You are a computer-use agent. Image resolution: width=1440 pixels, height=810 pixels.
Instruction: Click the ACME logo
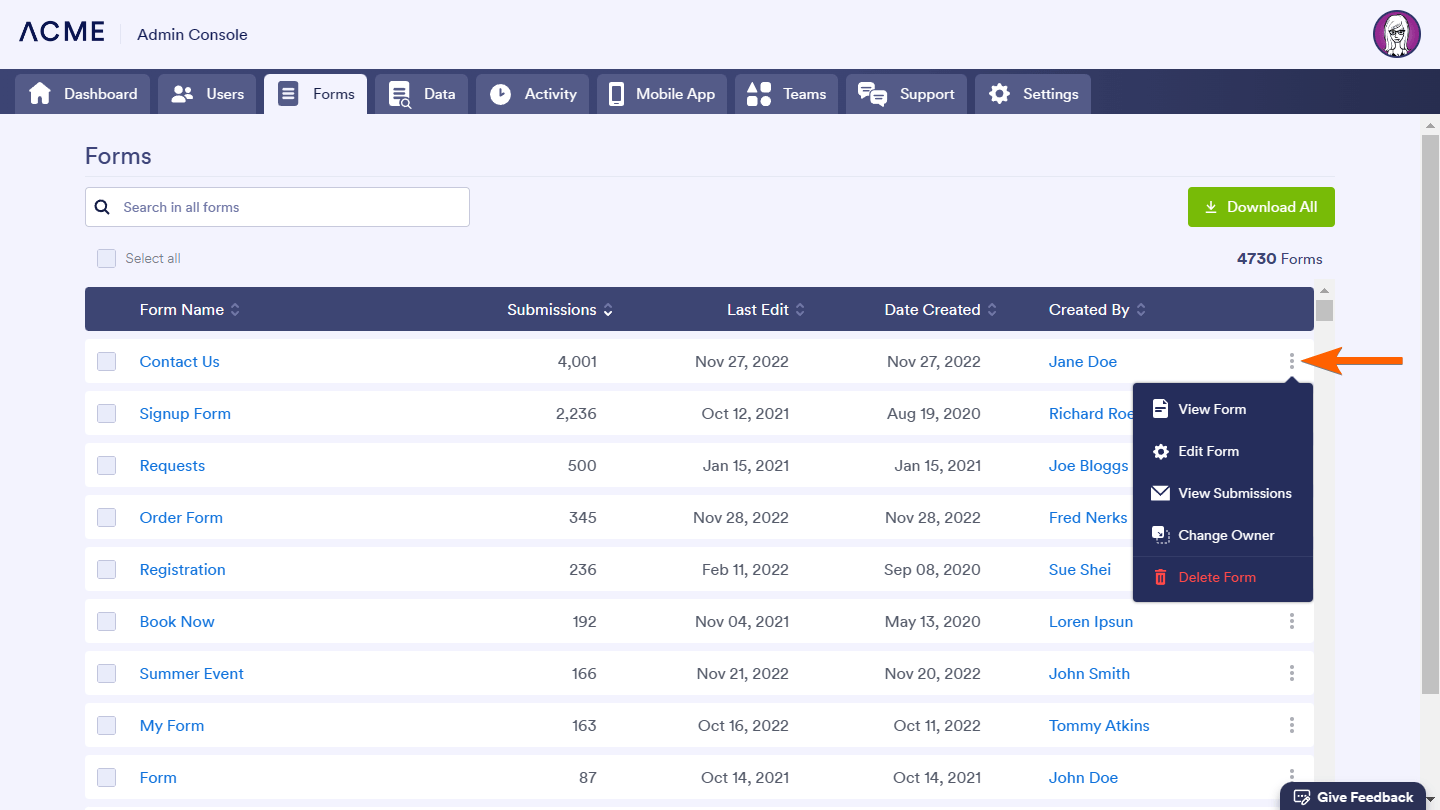point(62,32)
